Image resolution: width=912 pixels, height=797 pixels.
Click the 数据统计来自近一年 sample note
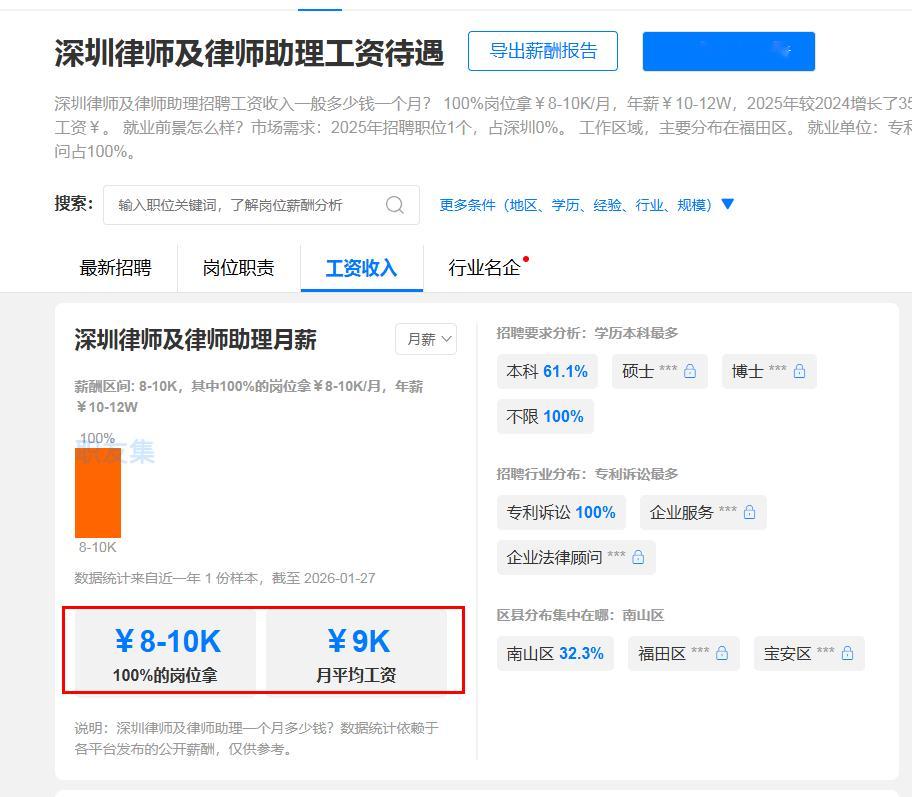(x=225, y=578)
